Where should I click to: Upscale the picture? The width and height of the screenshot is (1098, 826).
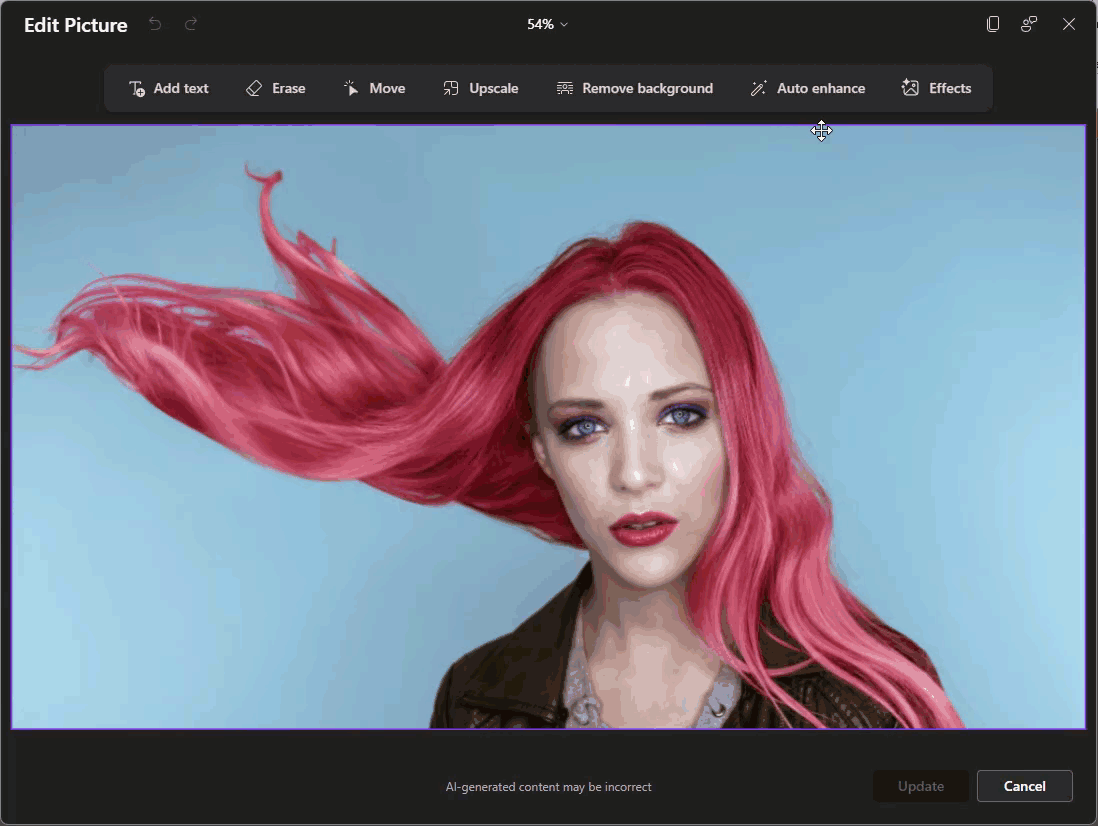[481, 88]
